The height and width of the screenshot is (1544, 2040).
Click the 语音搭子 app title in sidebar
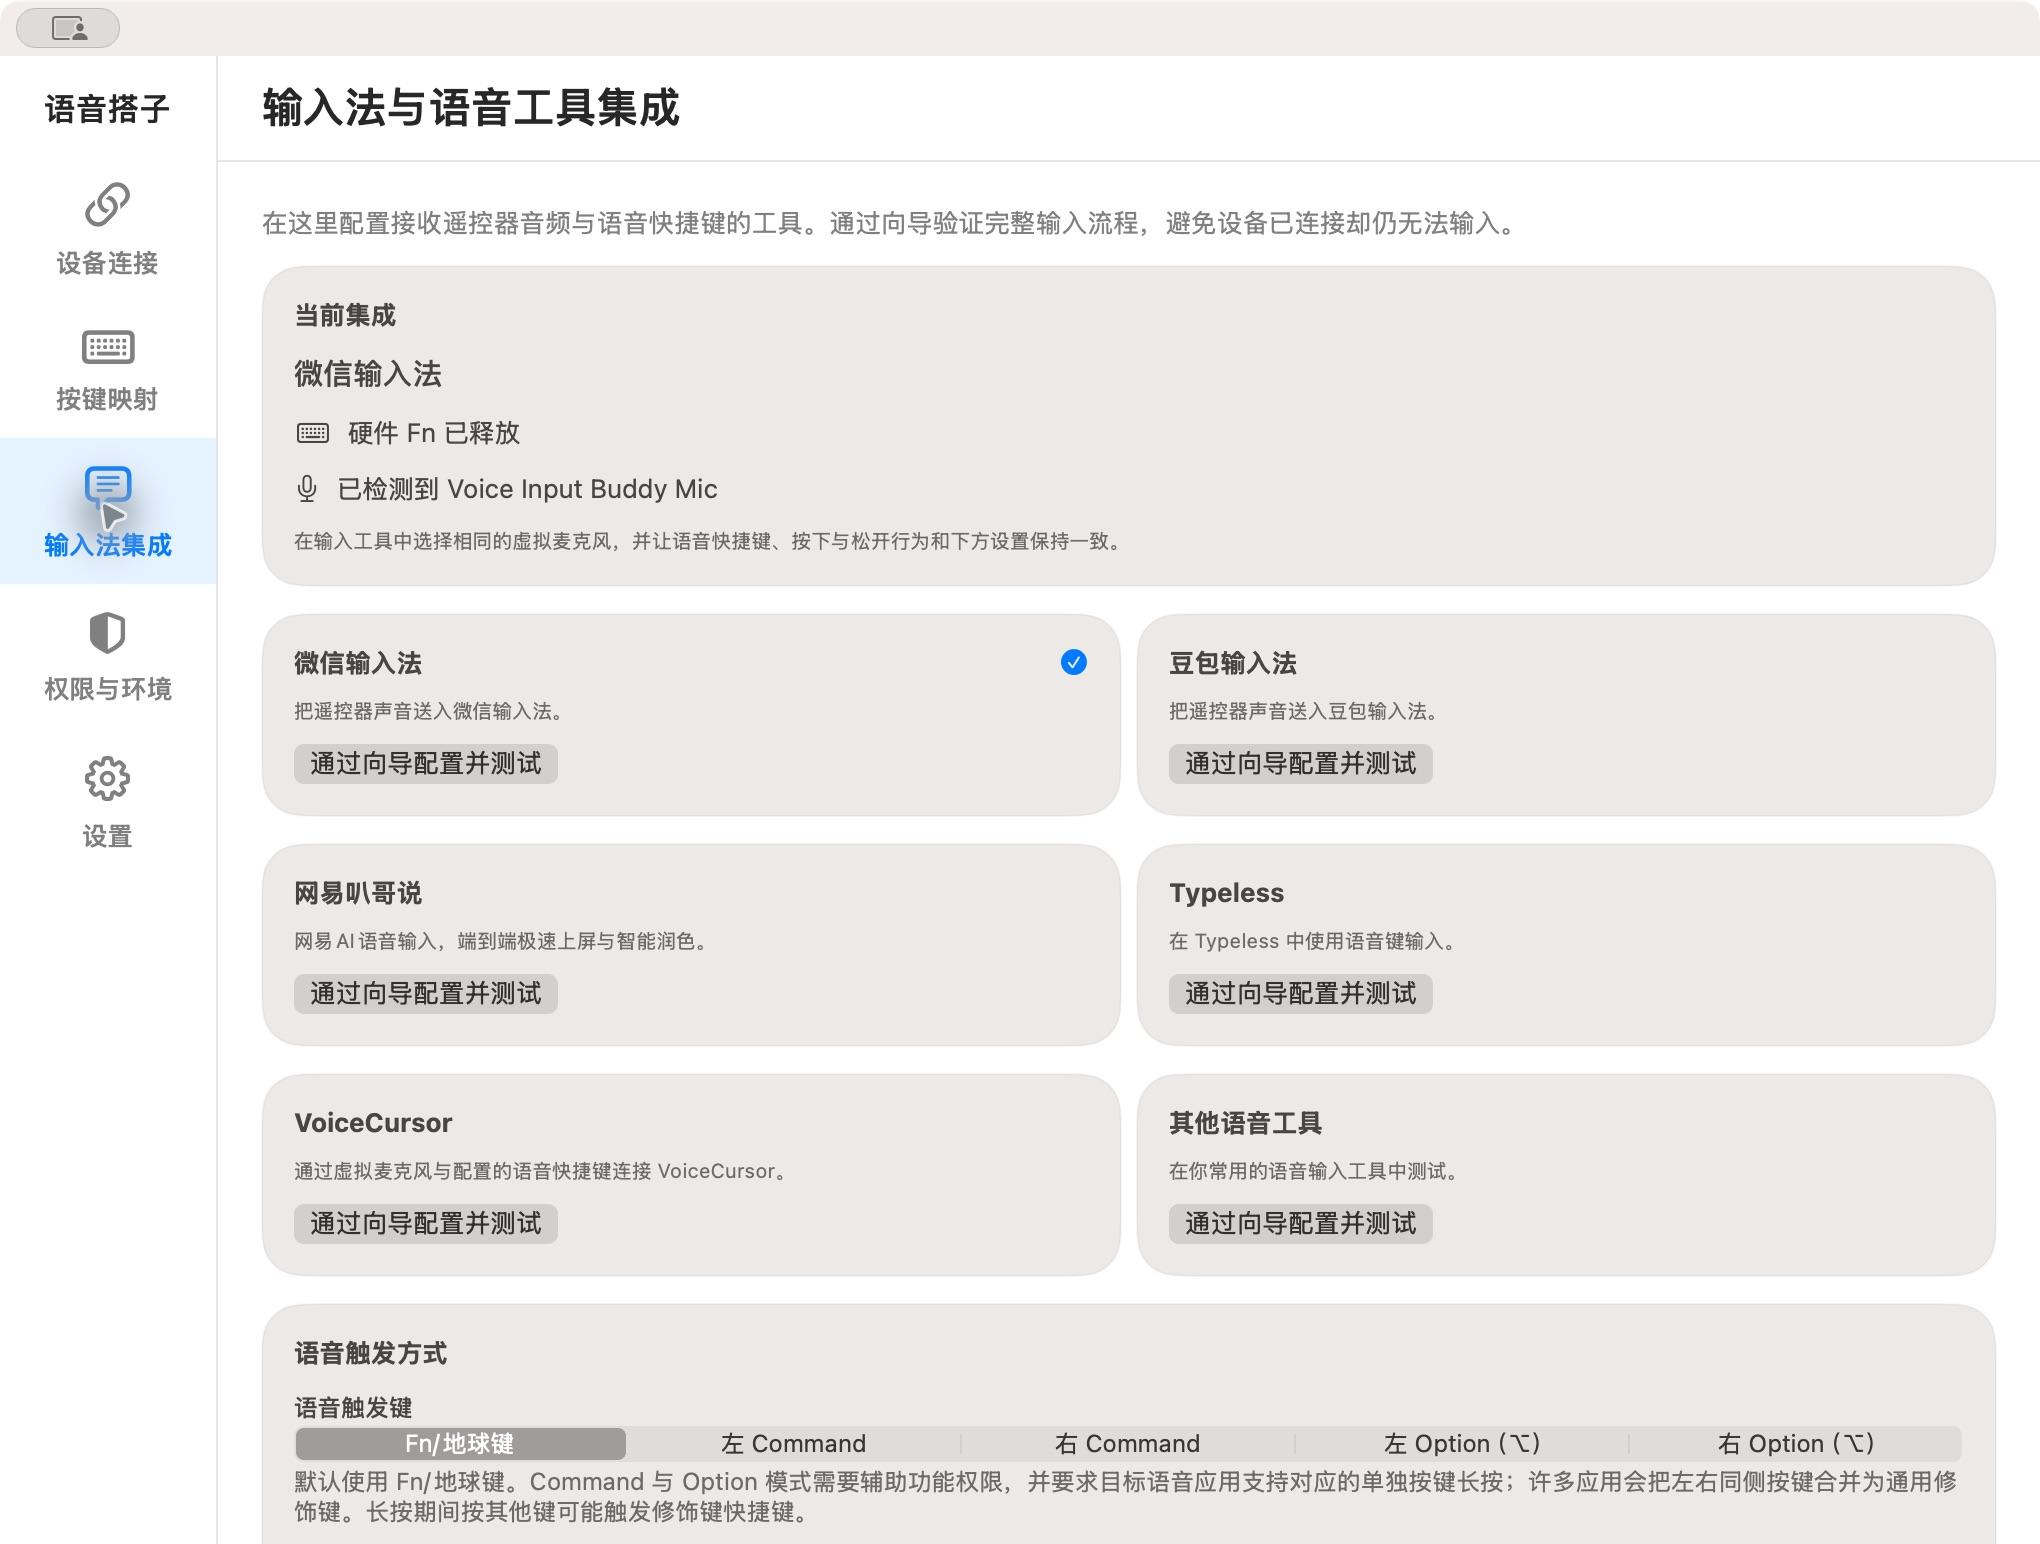[107, 109]
